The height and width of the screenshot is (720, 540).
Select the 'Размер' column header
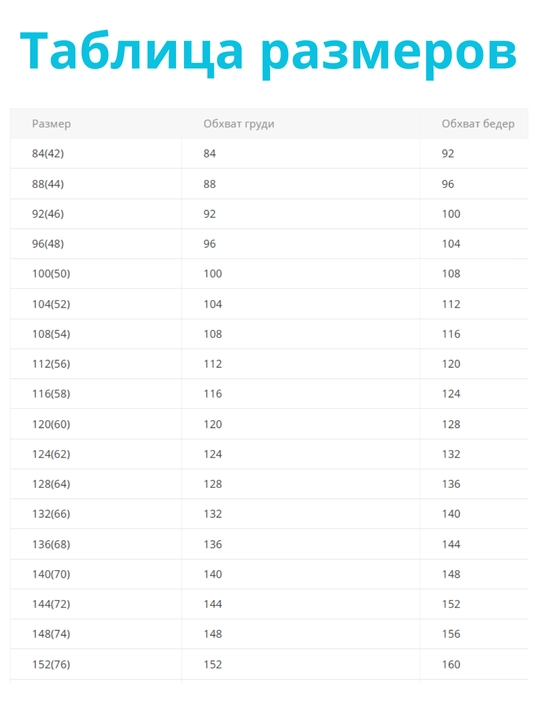(51, 124)
